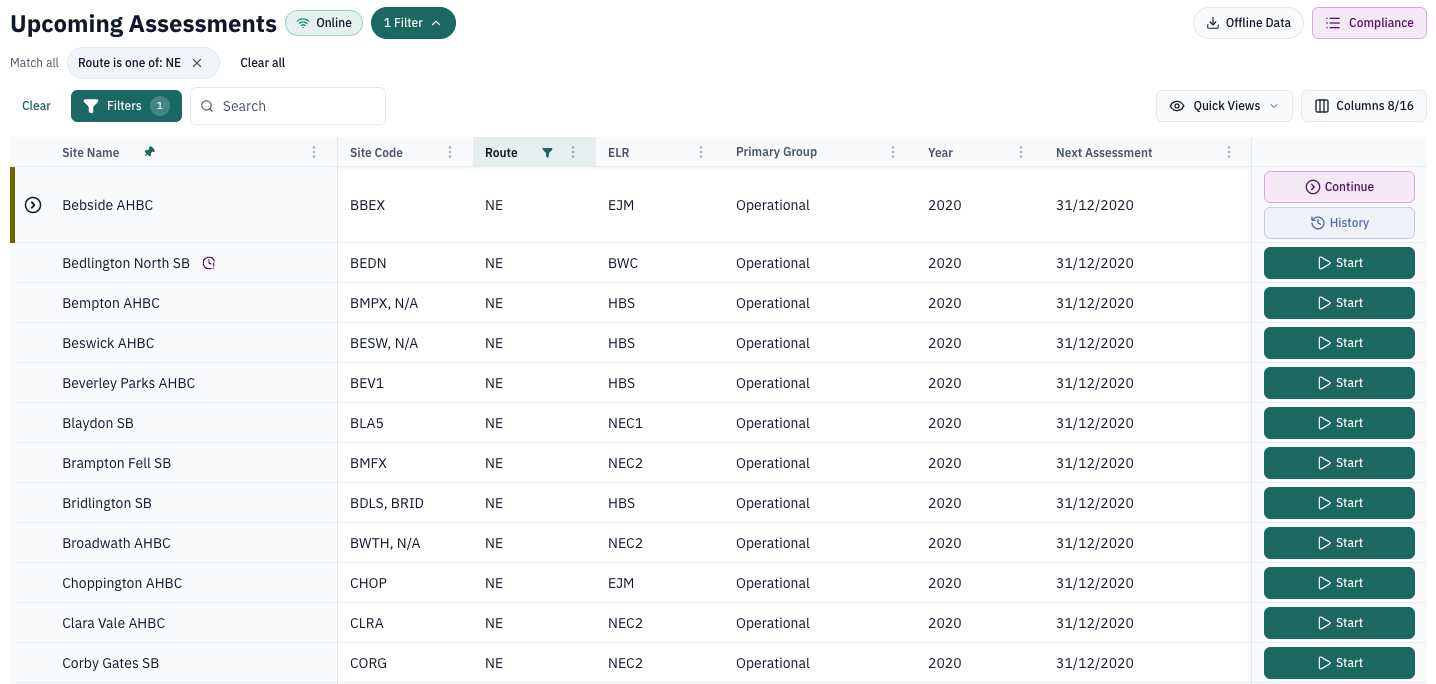Screen dimensions: 1436x684
Task: Continue the Bebside AHBC assessment
Action: 1339,187
